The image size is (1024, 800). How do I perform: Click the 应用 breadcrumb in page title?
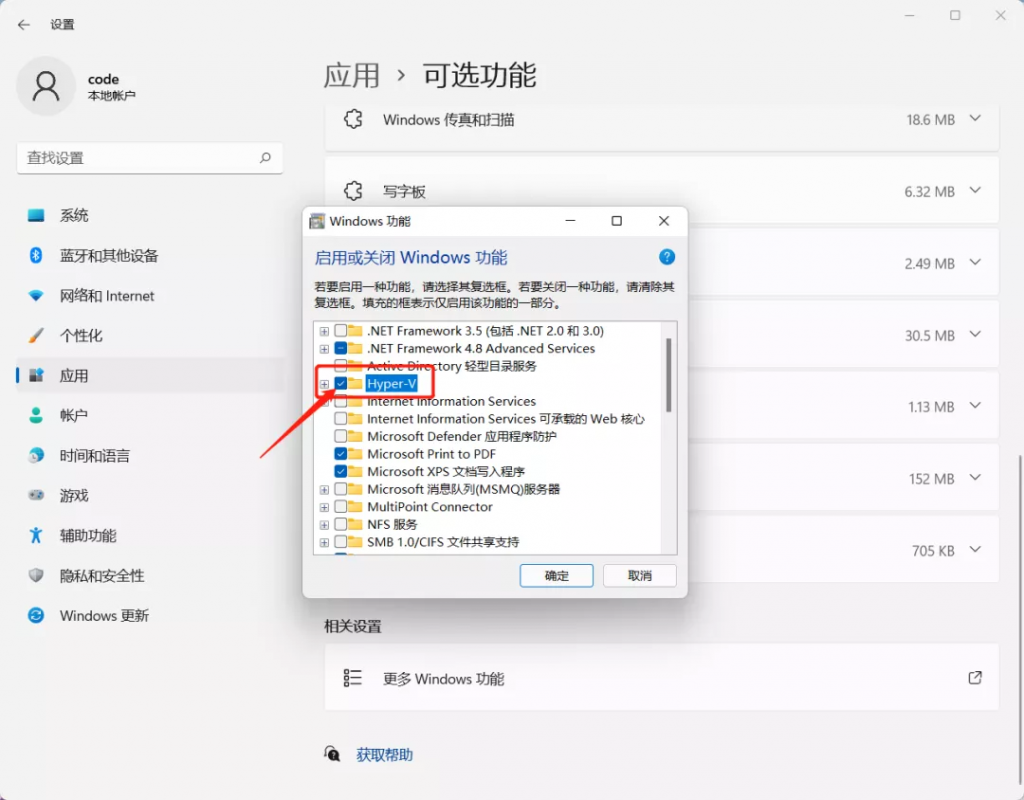coord(351,75)
